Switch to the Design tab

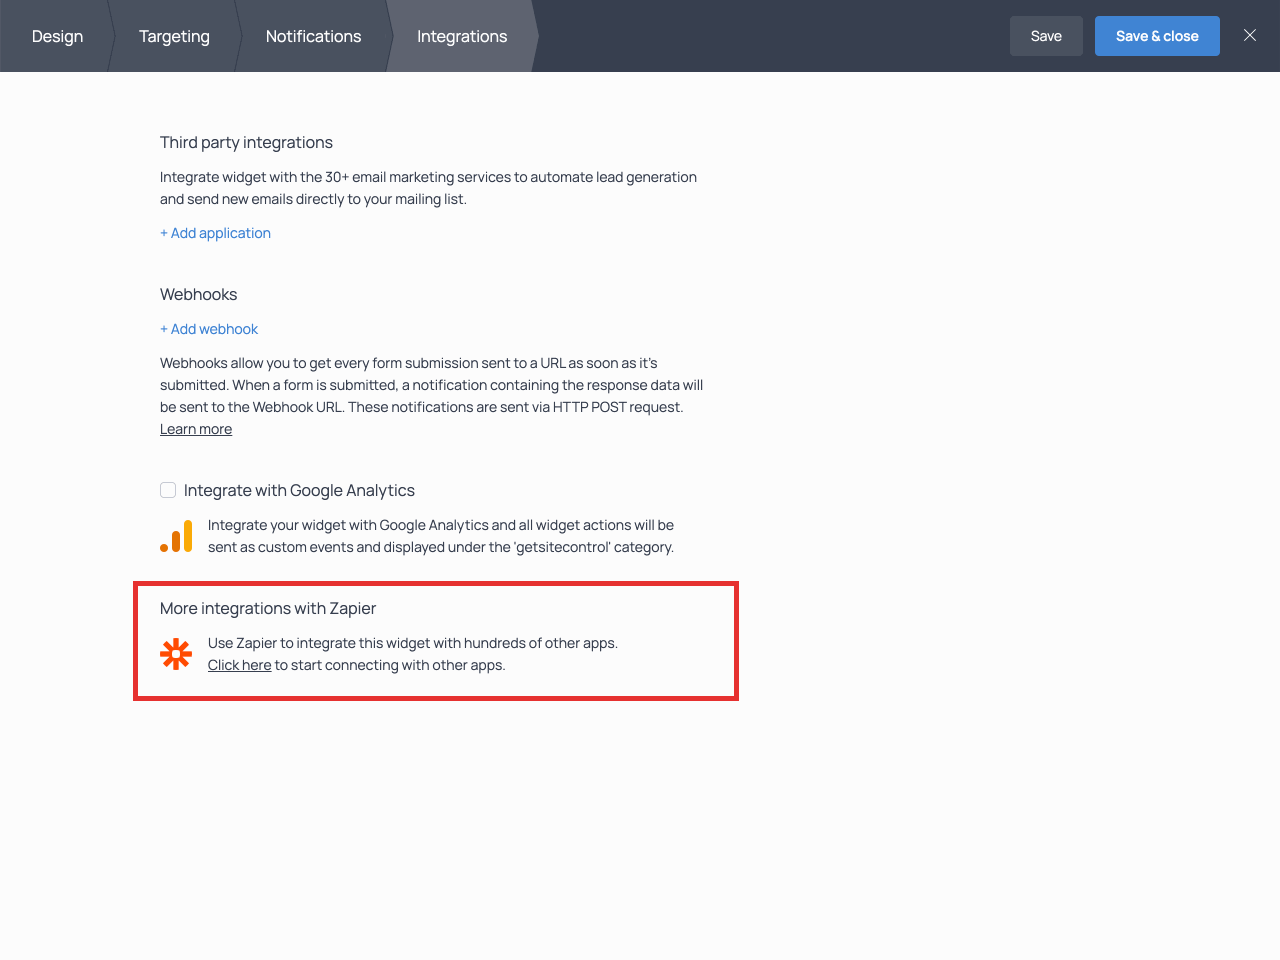pyautogui.click(x=57, y=36)
